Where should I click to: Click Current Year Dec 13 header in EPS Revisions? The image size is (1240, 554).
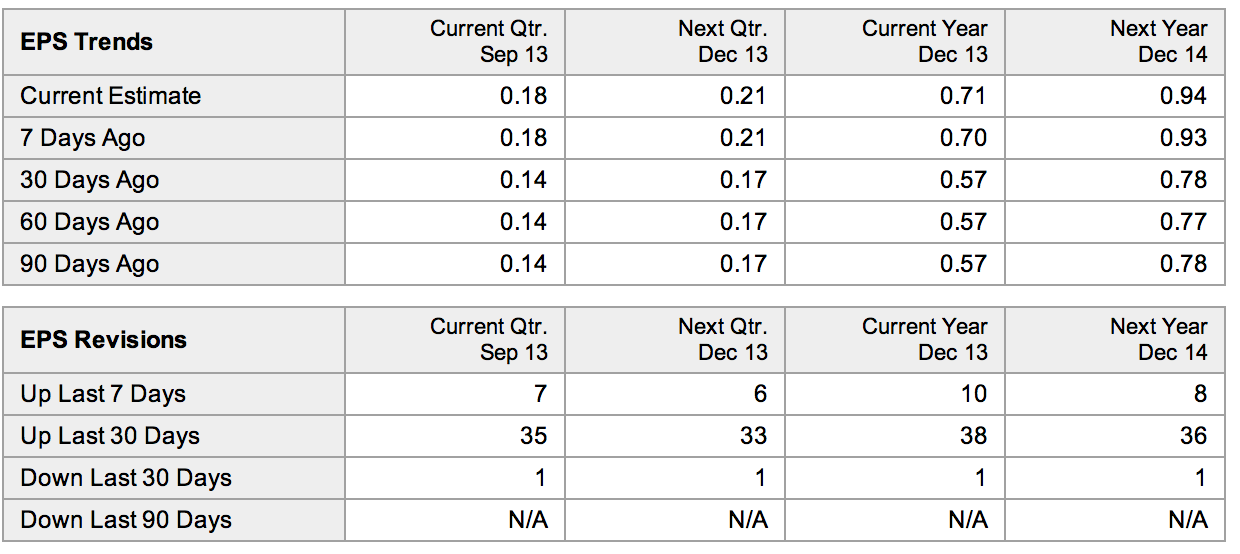coord(925,339)
